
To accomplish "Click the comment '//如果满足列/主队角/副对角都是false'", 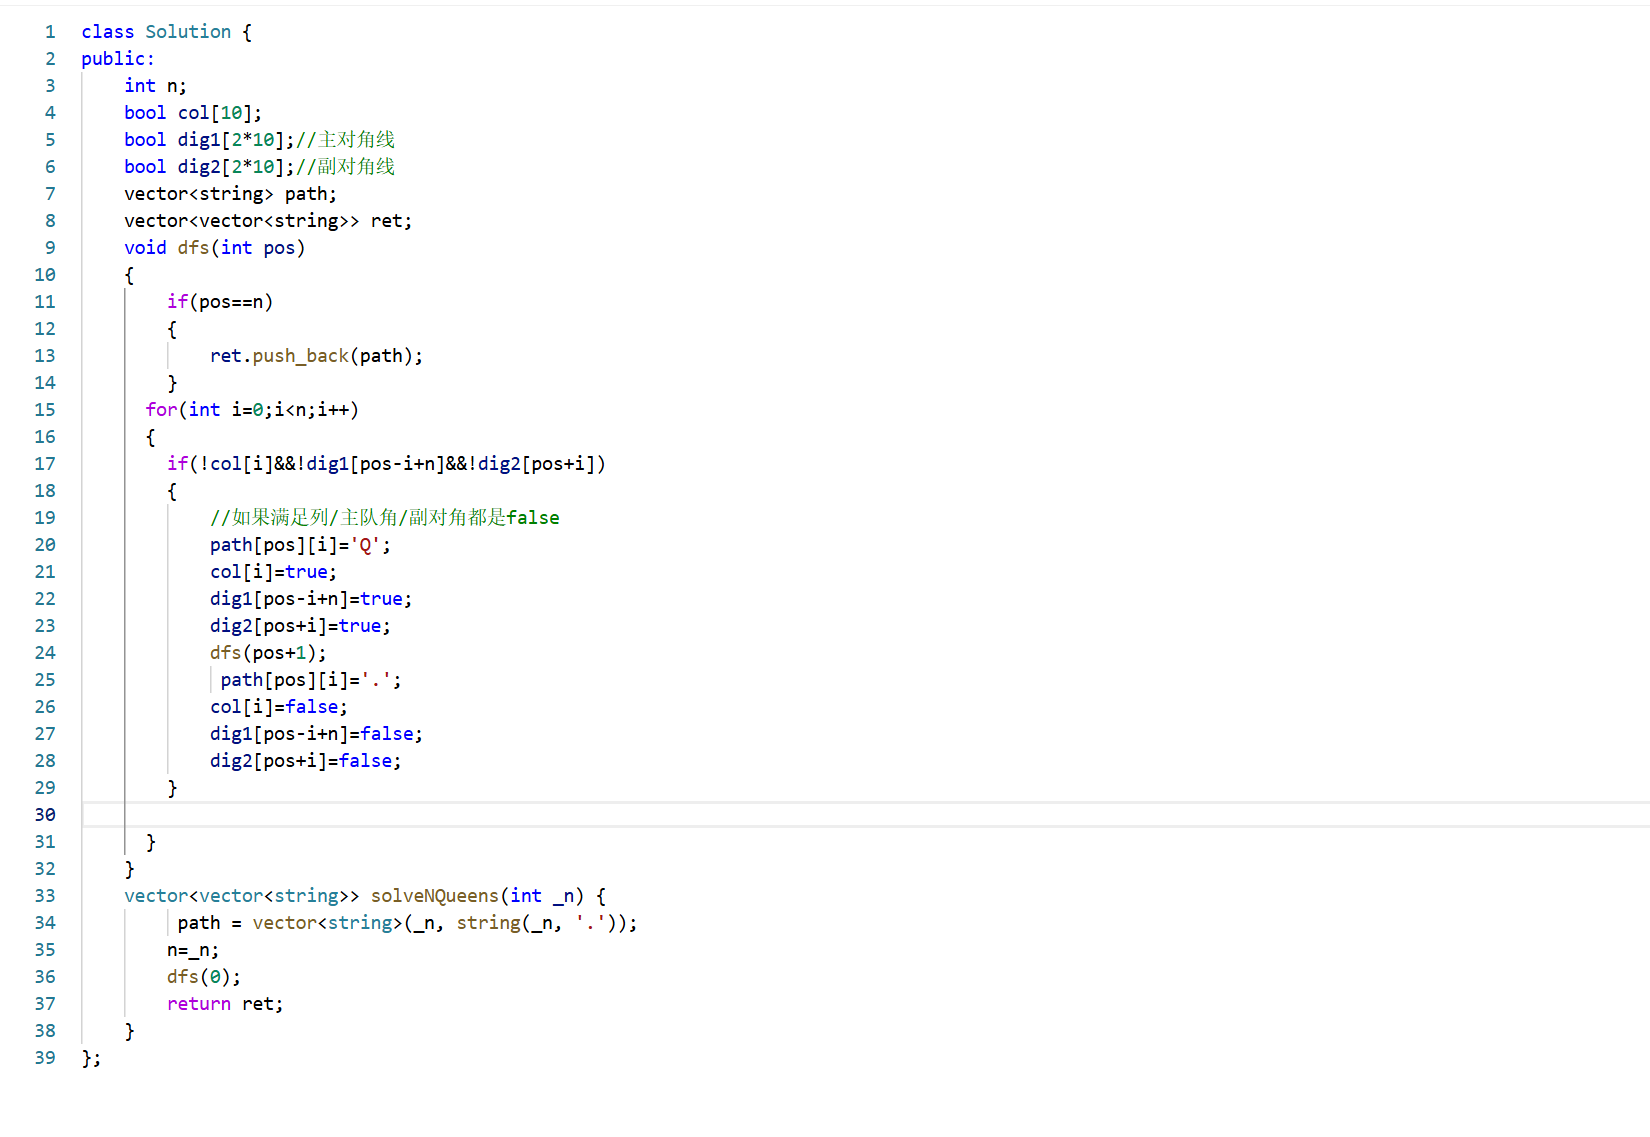I will pyautogui.click(x=385, y=518).
